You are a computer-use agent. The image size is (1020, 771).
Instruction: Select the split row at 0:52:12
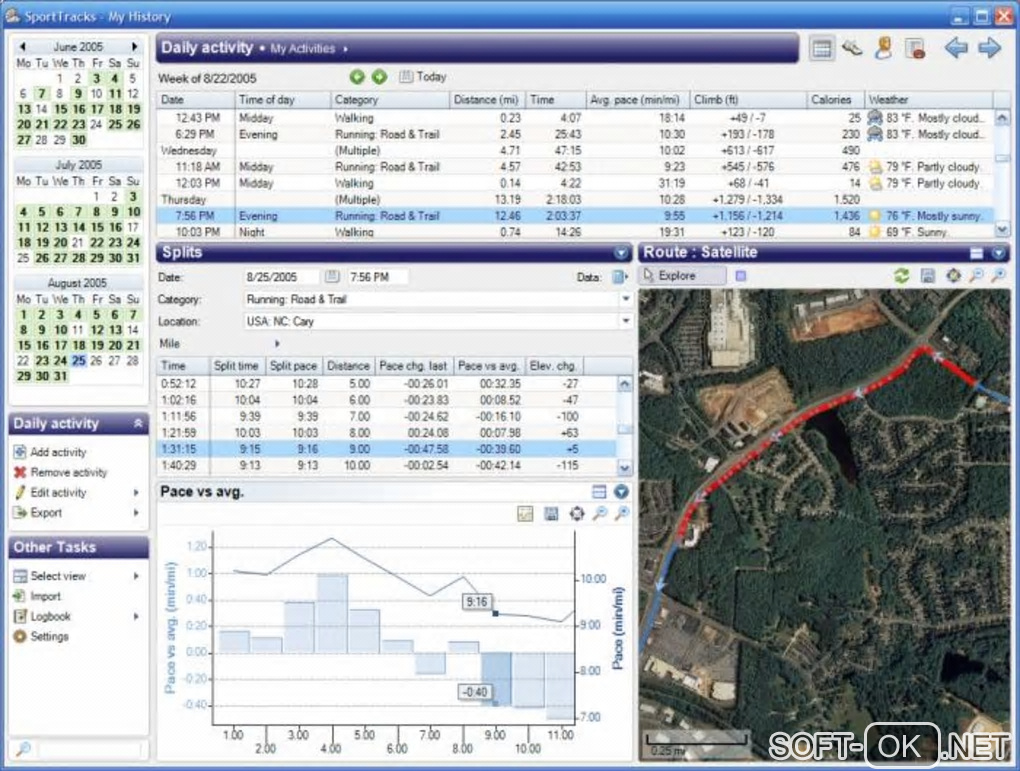386,384
